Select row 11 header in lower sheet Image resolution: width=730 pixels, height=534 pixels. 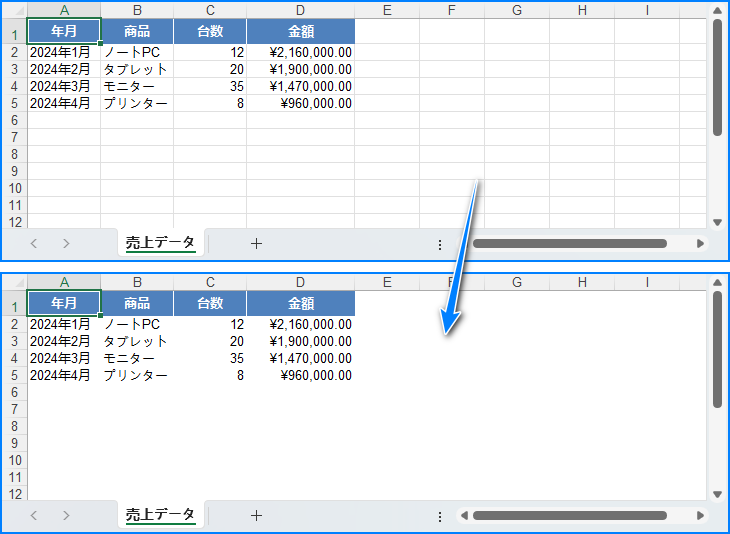tap(14, 477)
